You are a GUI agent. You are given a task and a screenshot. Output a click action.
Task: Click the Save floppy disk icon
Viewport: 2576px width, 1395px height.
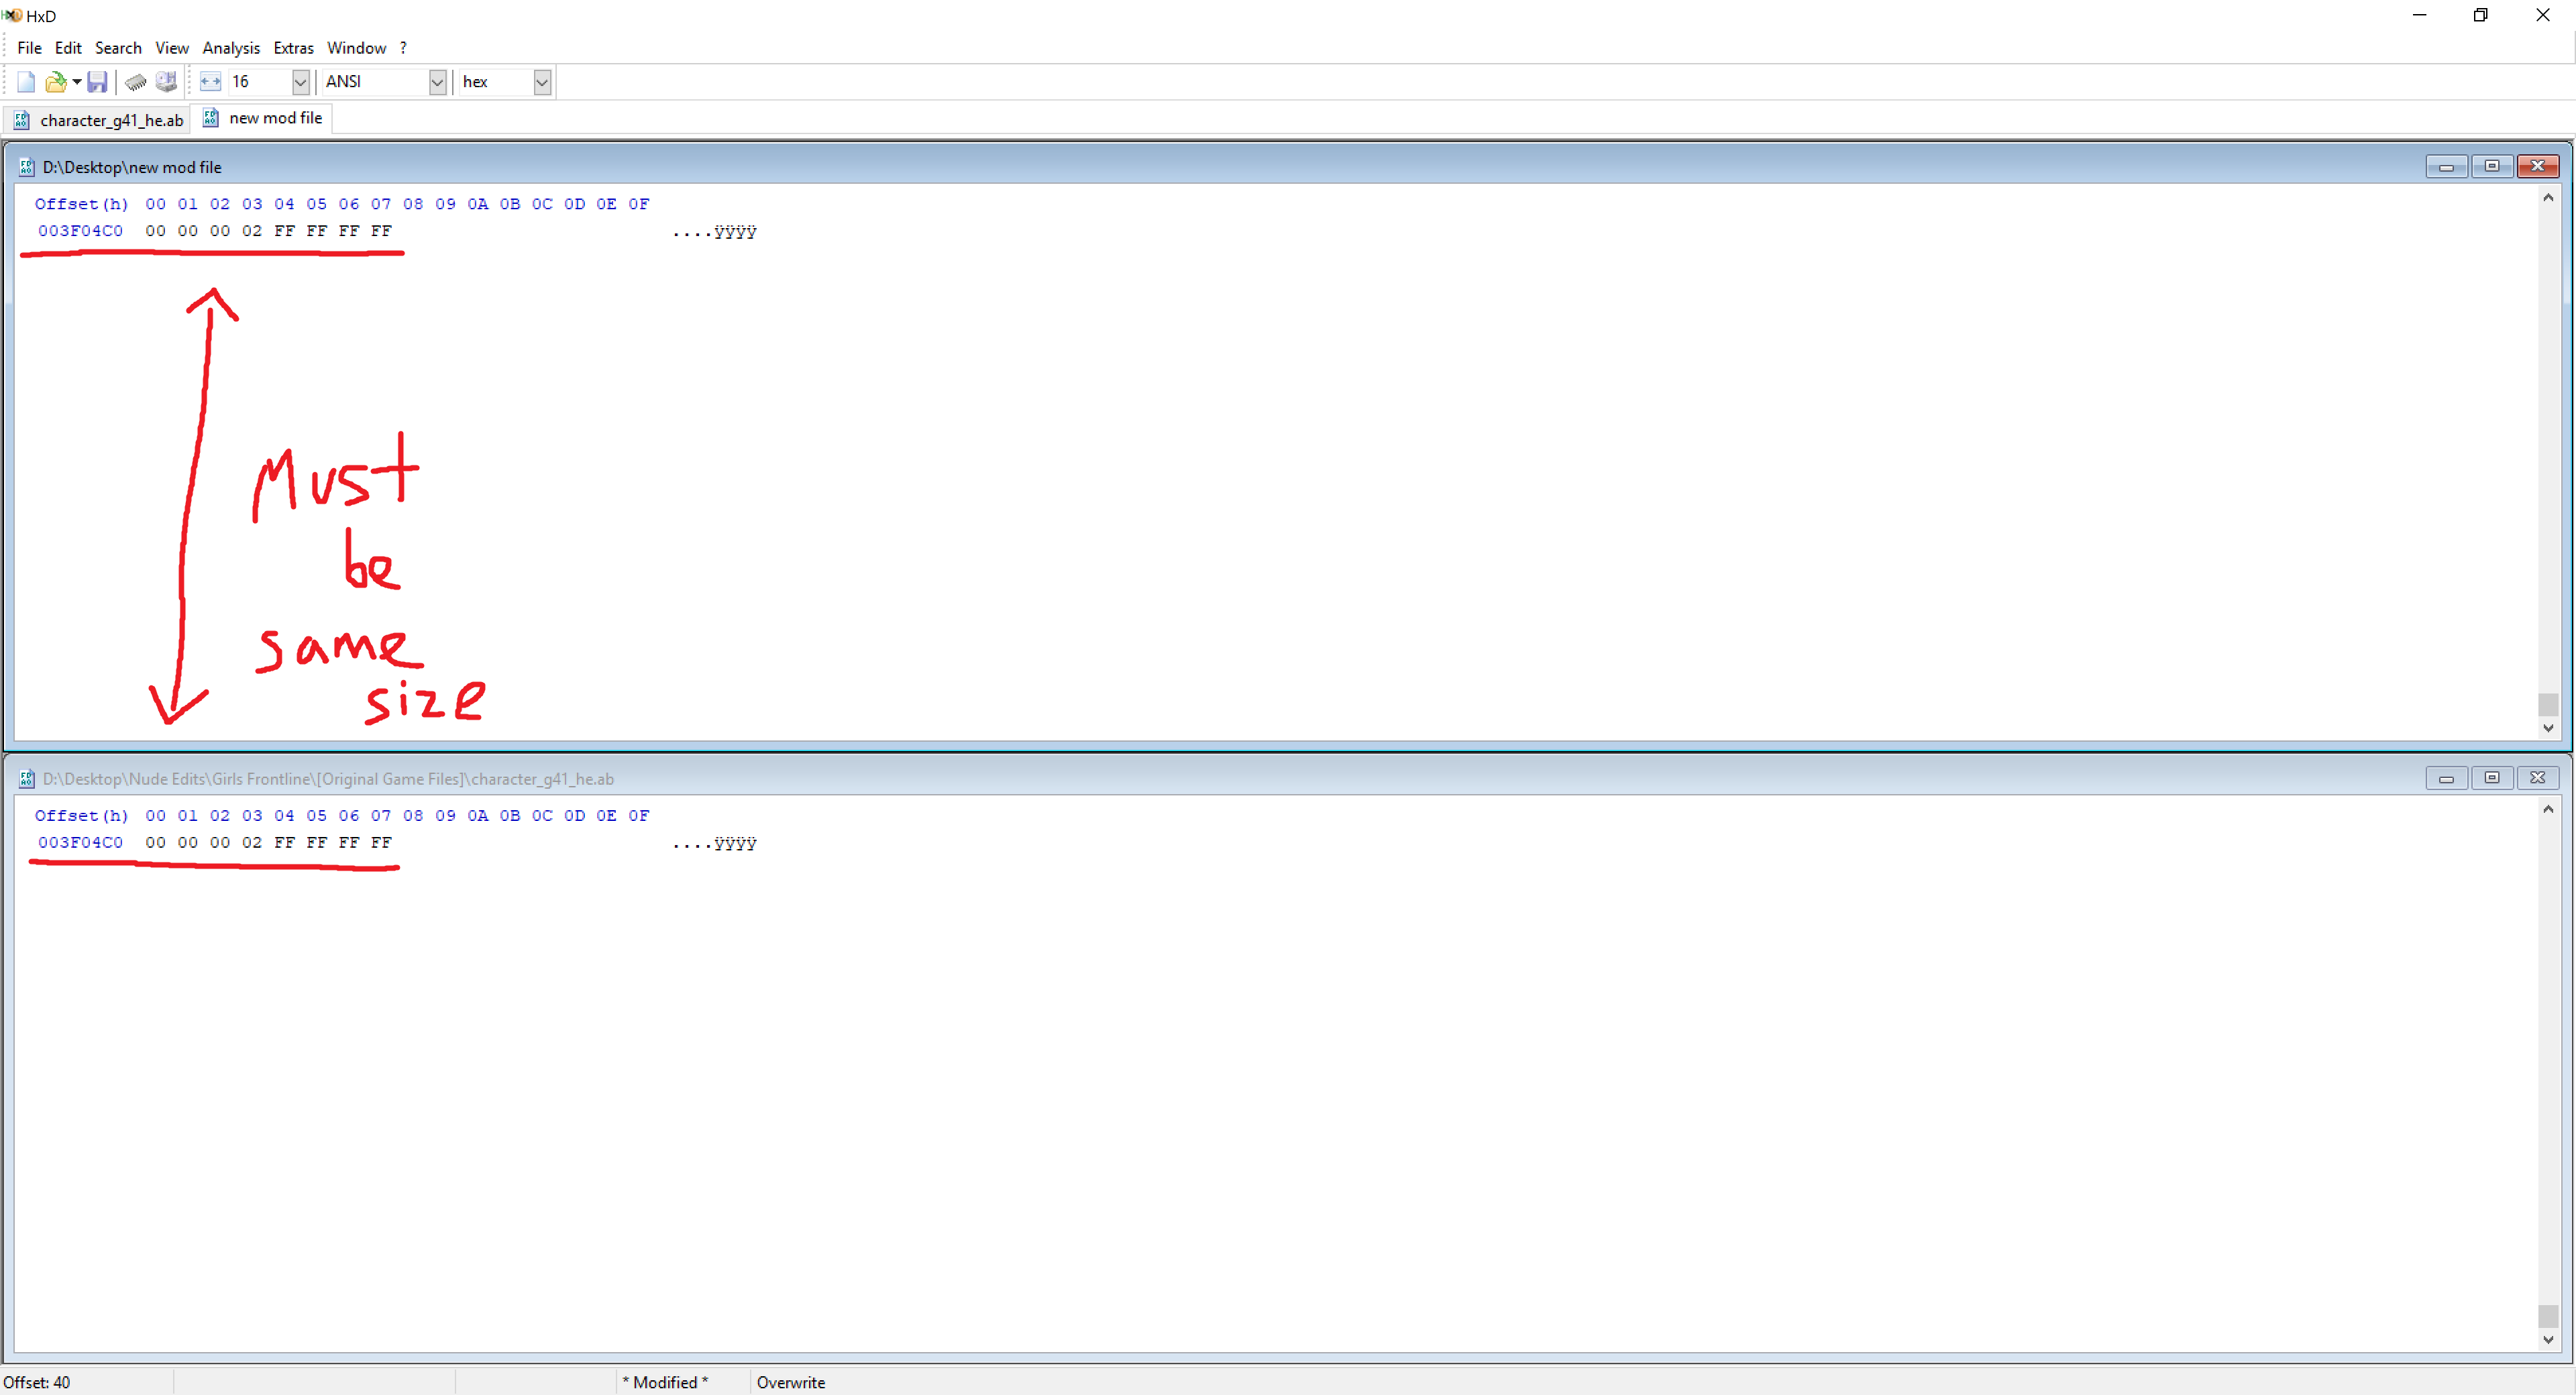coord(97,82)
